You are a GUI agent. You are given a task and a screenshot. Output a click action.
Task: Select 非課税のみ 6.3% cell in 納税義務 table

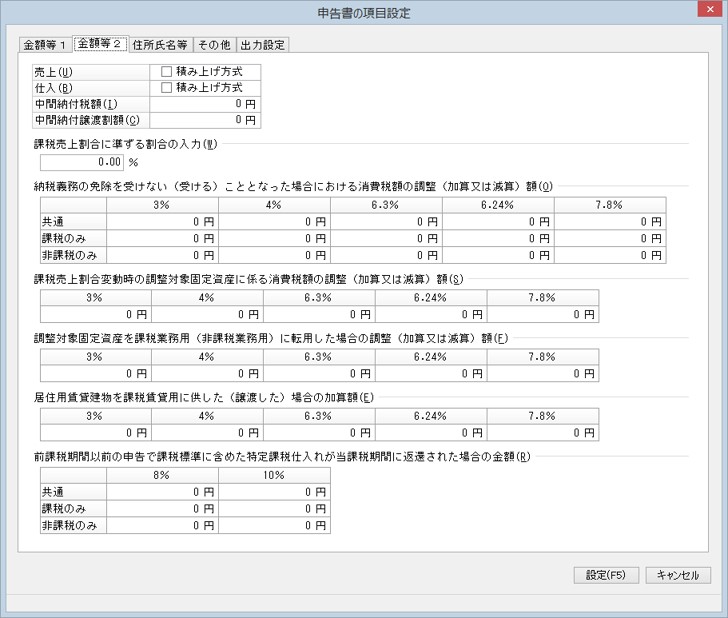[385, 254]
